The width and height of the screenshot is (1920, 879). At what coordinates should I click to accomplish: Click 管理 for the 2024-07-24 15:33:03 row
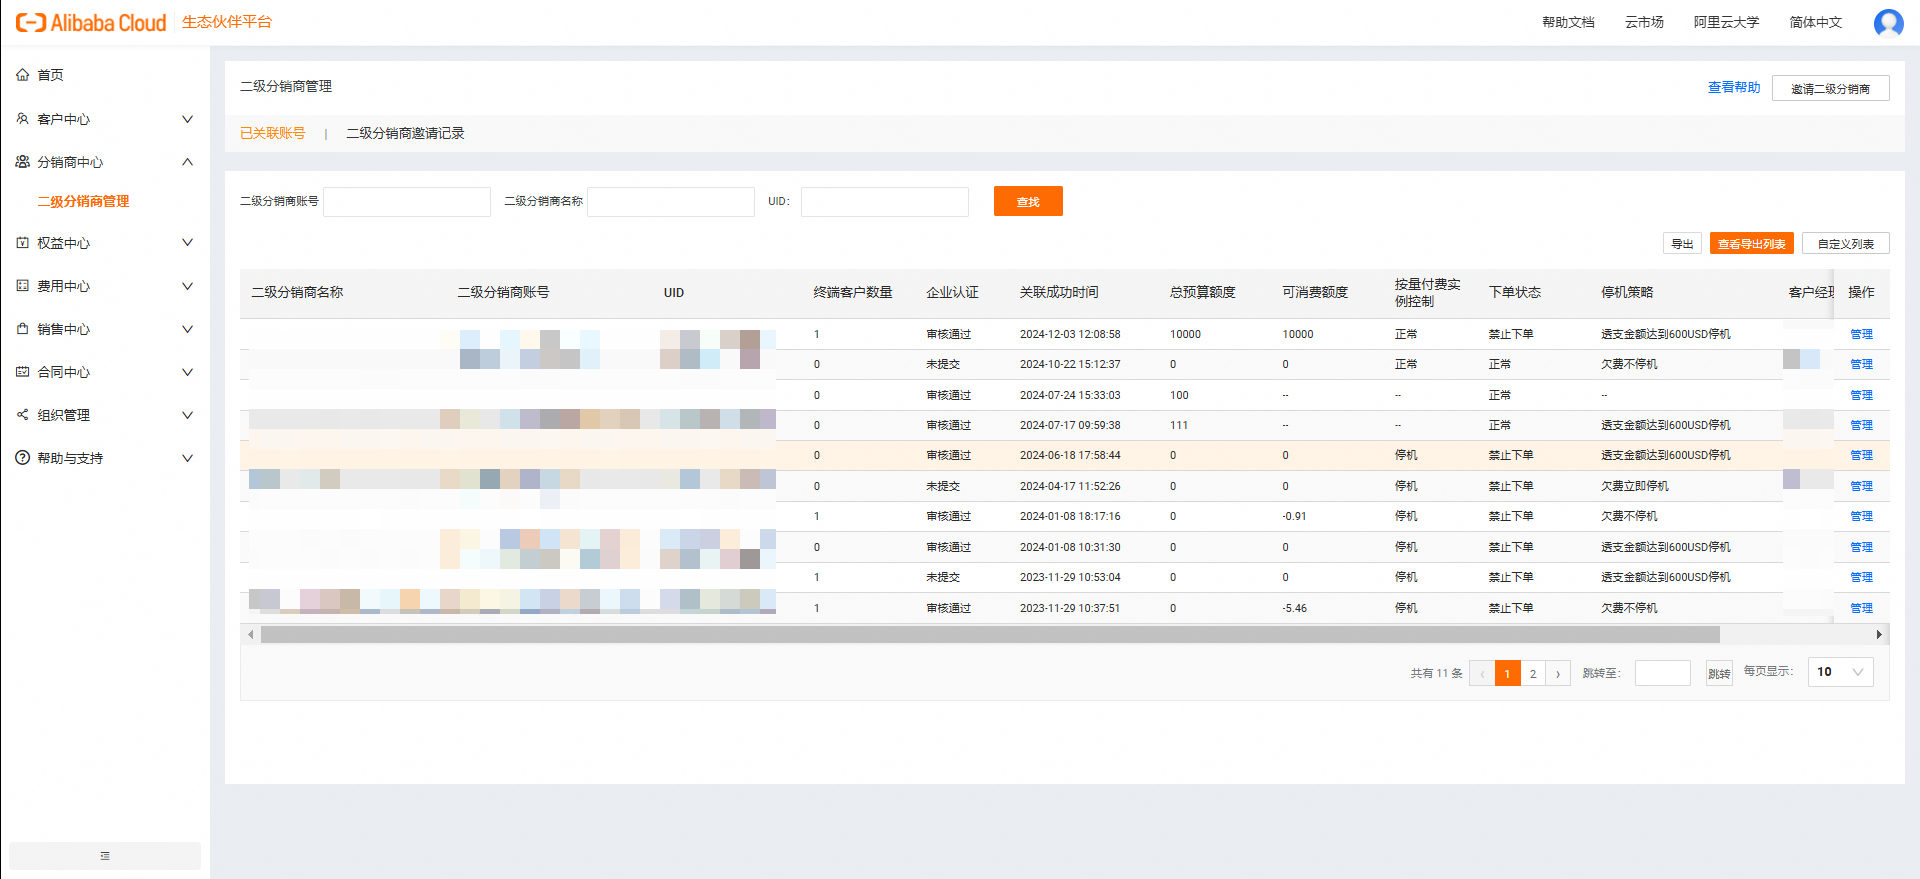1861,396
